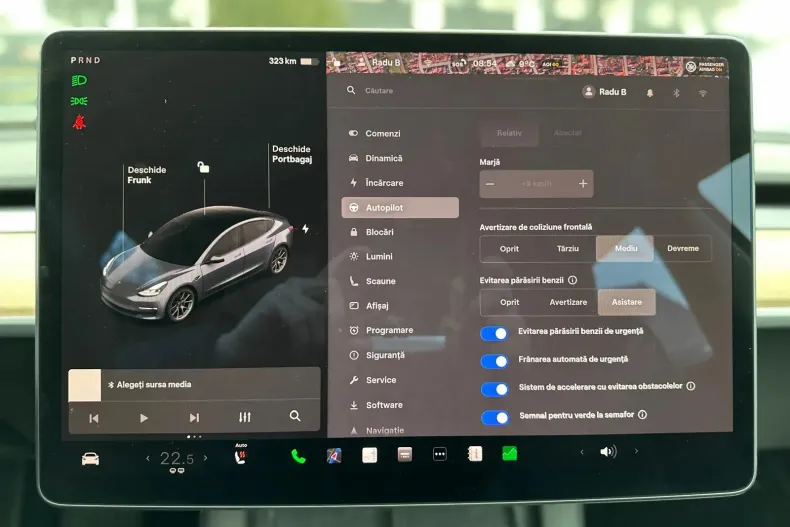Open the Siguranță safety menu
The image size is (790, 527).
pos(377,355)
